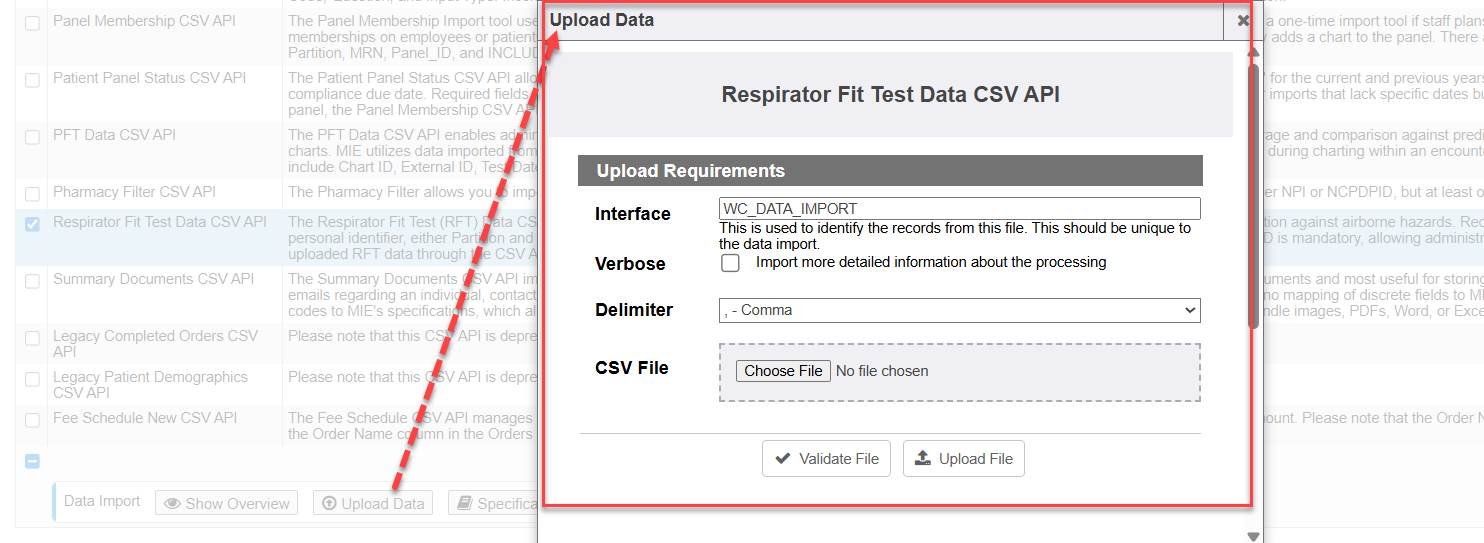Image resolution: width=1484 pixels, height=543 pixels.
Task: Check the Summary Documents CSV API checkbox
Action: [x=32, y=280]
